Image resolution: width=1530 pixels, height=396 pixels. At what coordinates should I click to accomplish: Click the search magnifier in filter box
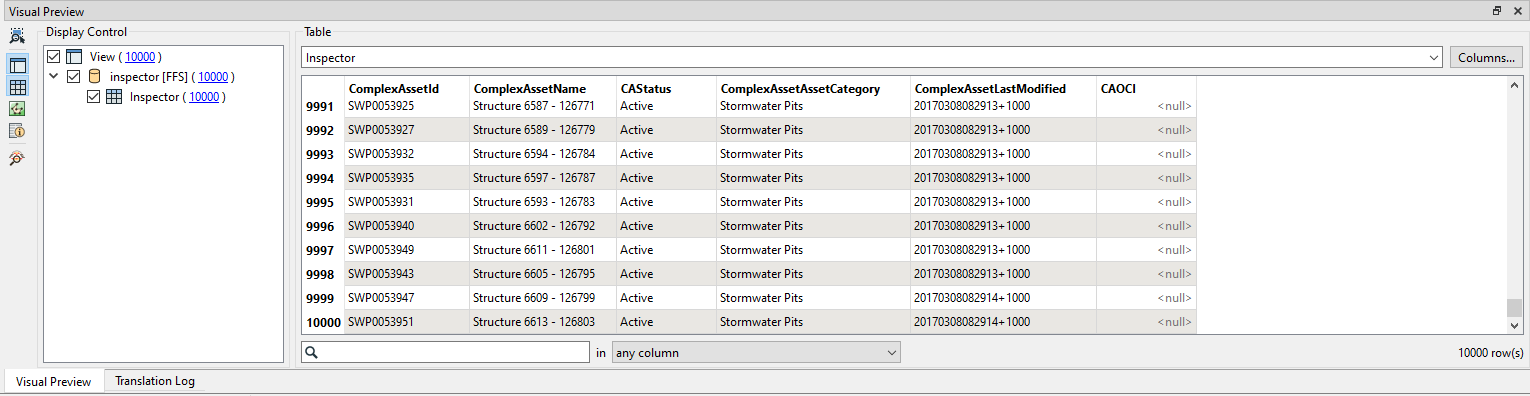click(x=312, y=352)
